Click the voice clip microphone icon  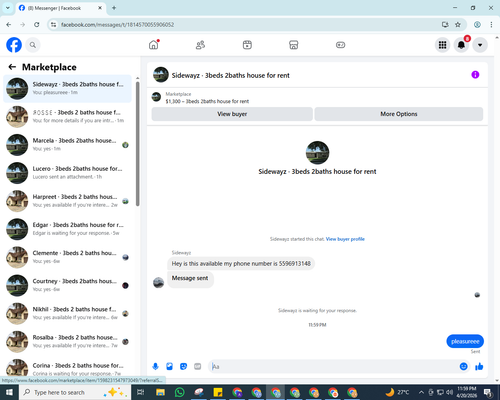pyautogui.click(x=155, y=367)
